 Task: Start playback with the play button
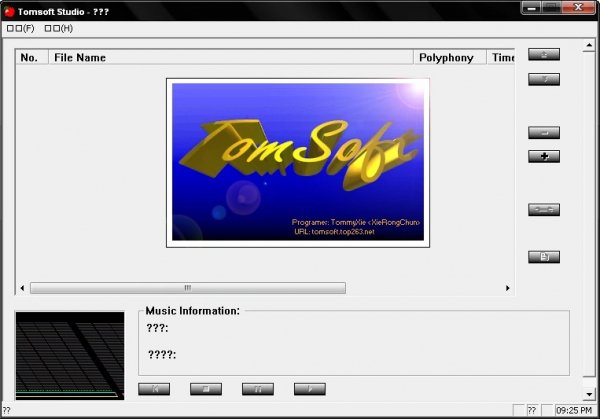310,389
